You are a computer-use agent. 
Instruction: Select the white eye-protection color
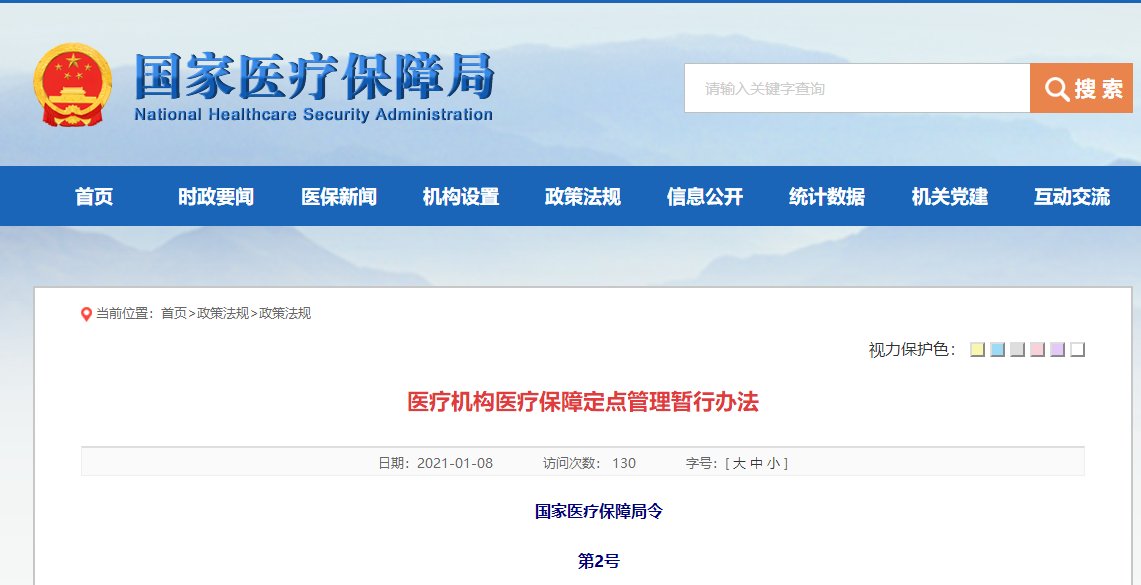click(1078, 349)
